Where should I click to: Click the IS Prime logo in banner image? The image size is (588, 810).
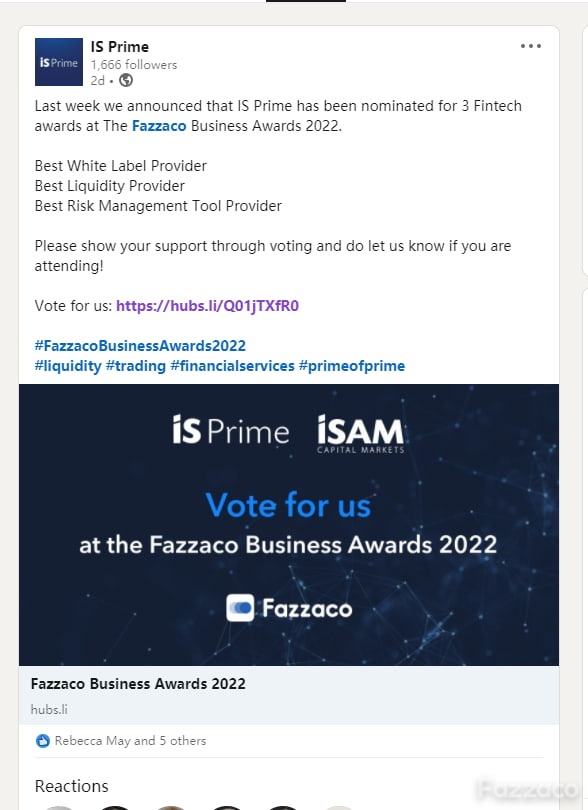230,430
